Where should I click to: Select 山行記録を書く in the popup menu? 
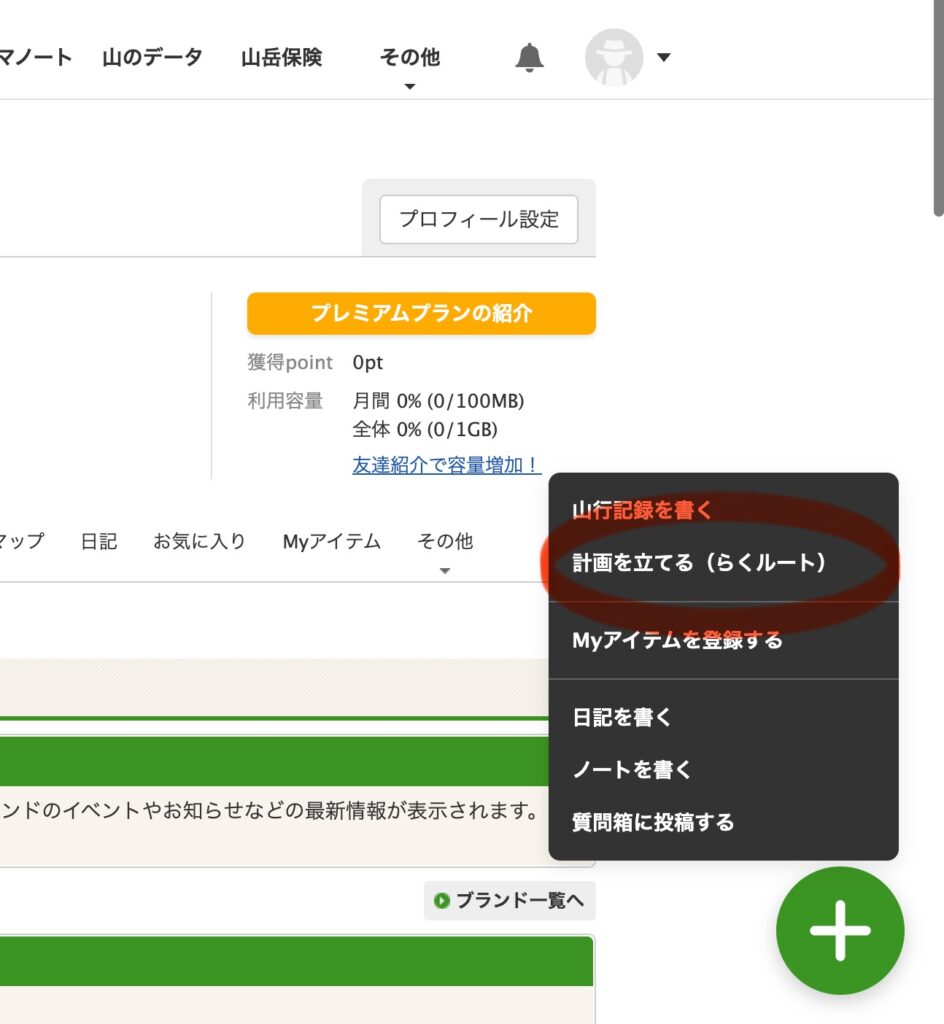coord(642,510)
